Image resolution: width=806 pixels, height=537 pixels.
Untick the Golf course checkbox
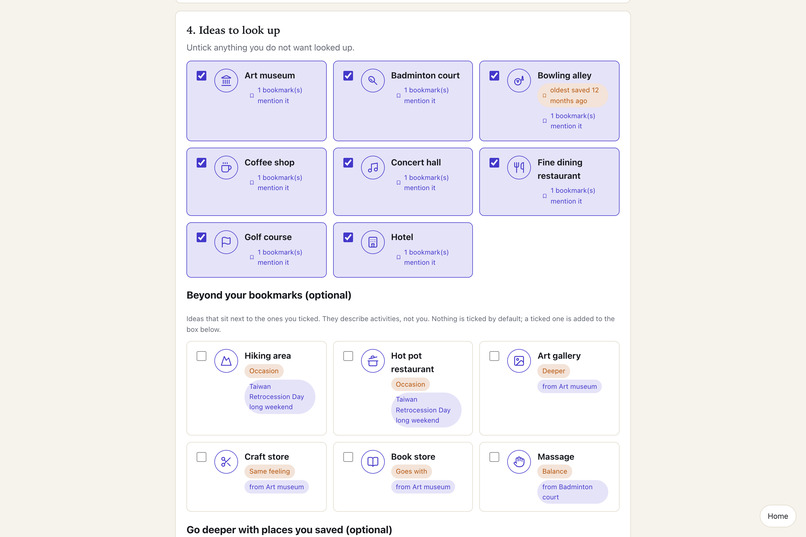click(202, 237)
